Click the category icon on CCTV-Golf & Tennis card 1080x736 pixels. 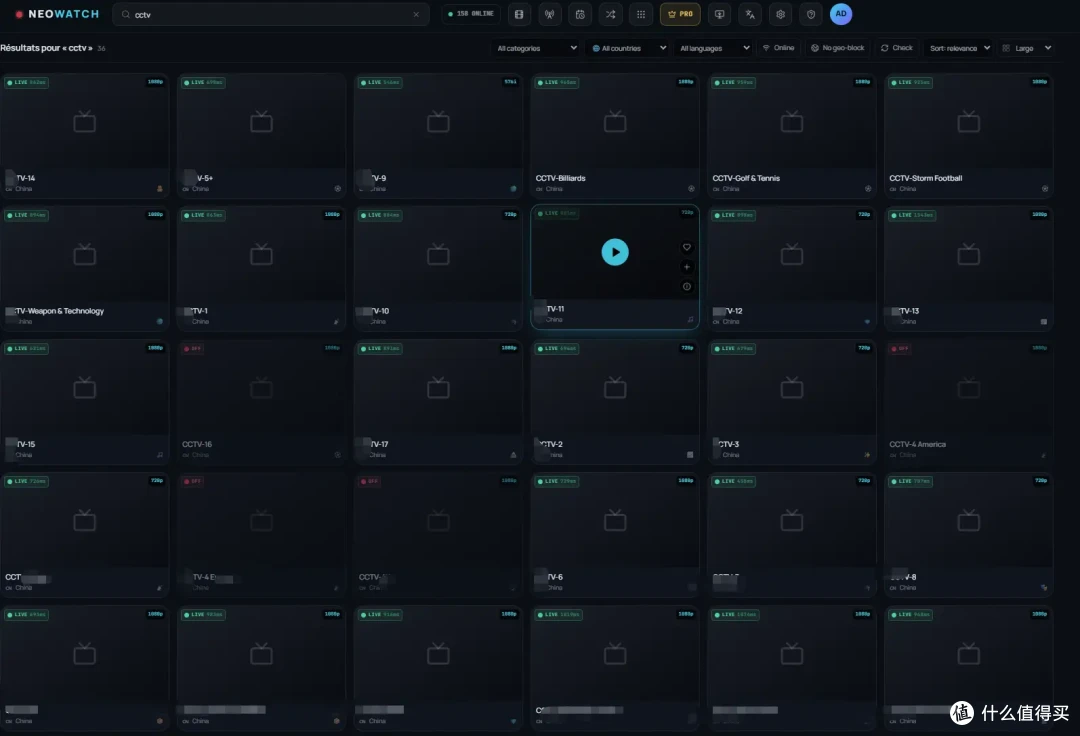(868, 189)
